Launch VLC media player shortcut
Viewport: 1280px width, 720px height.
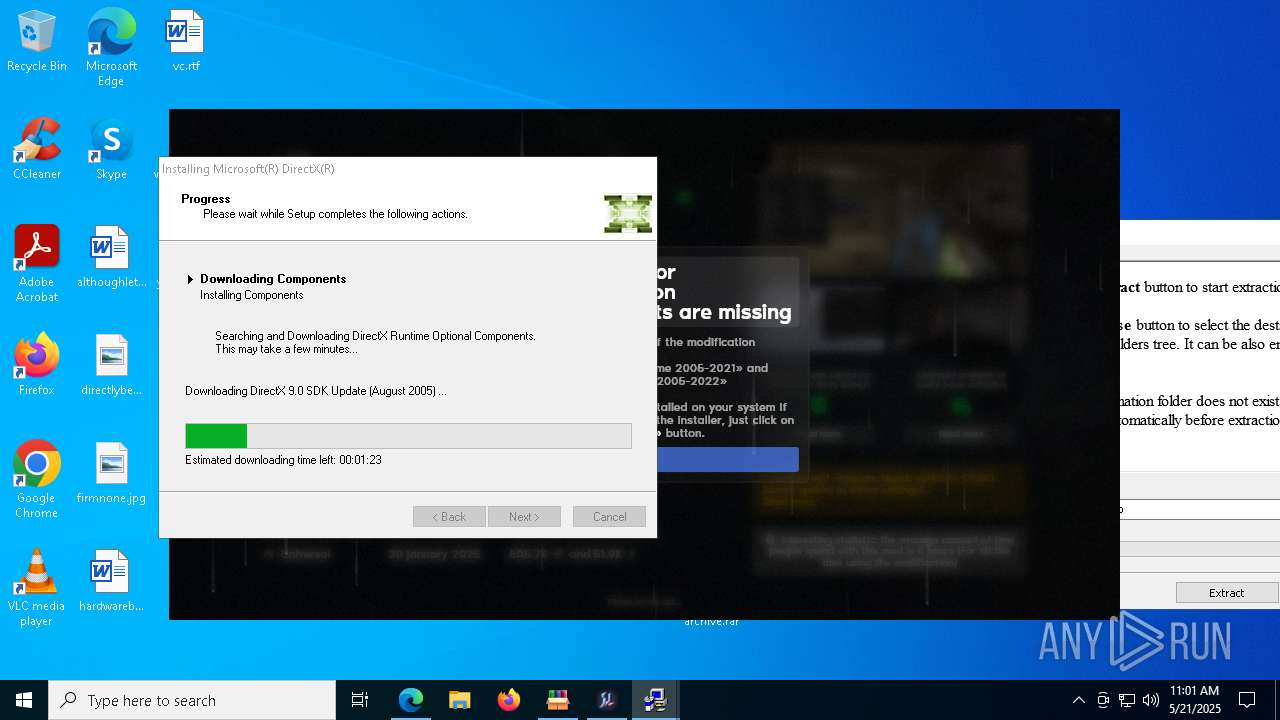[37, 588]
